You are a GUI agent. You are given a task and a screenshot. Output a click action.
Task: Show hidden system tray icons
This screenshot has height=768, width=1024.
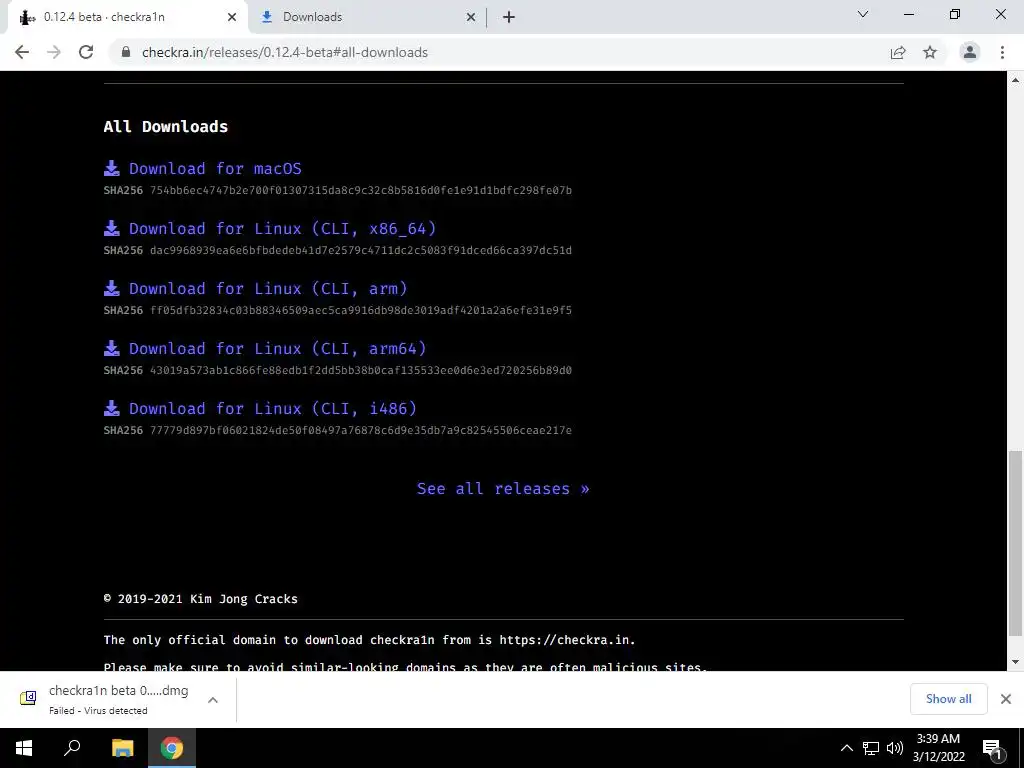click(846, 748)
